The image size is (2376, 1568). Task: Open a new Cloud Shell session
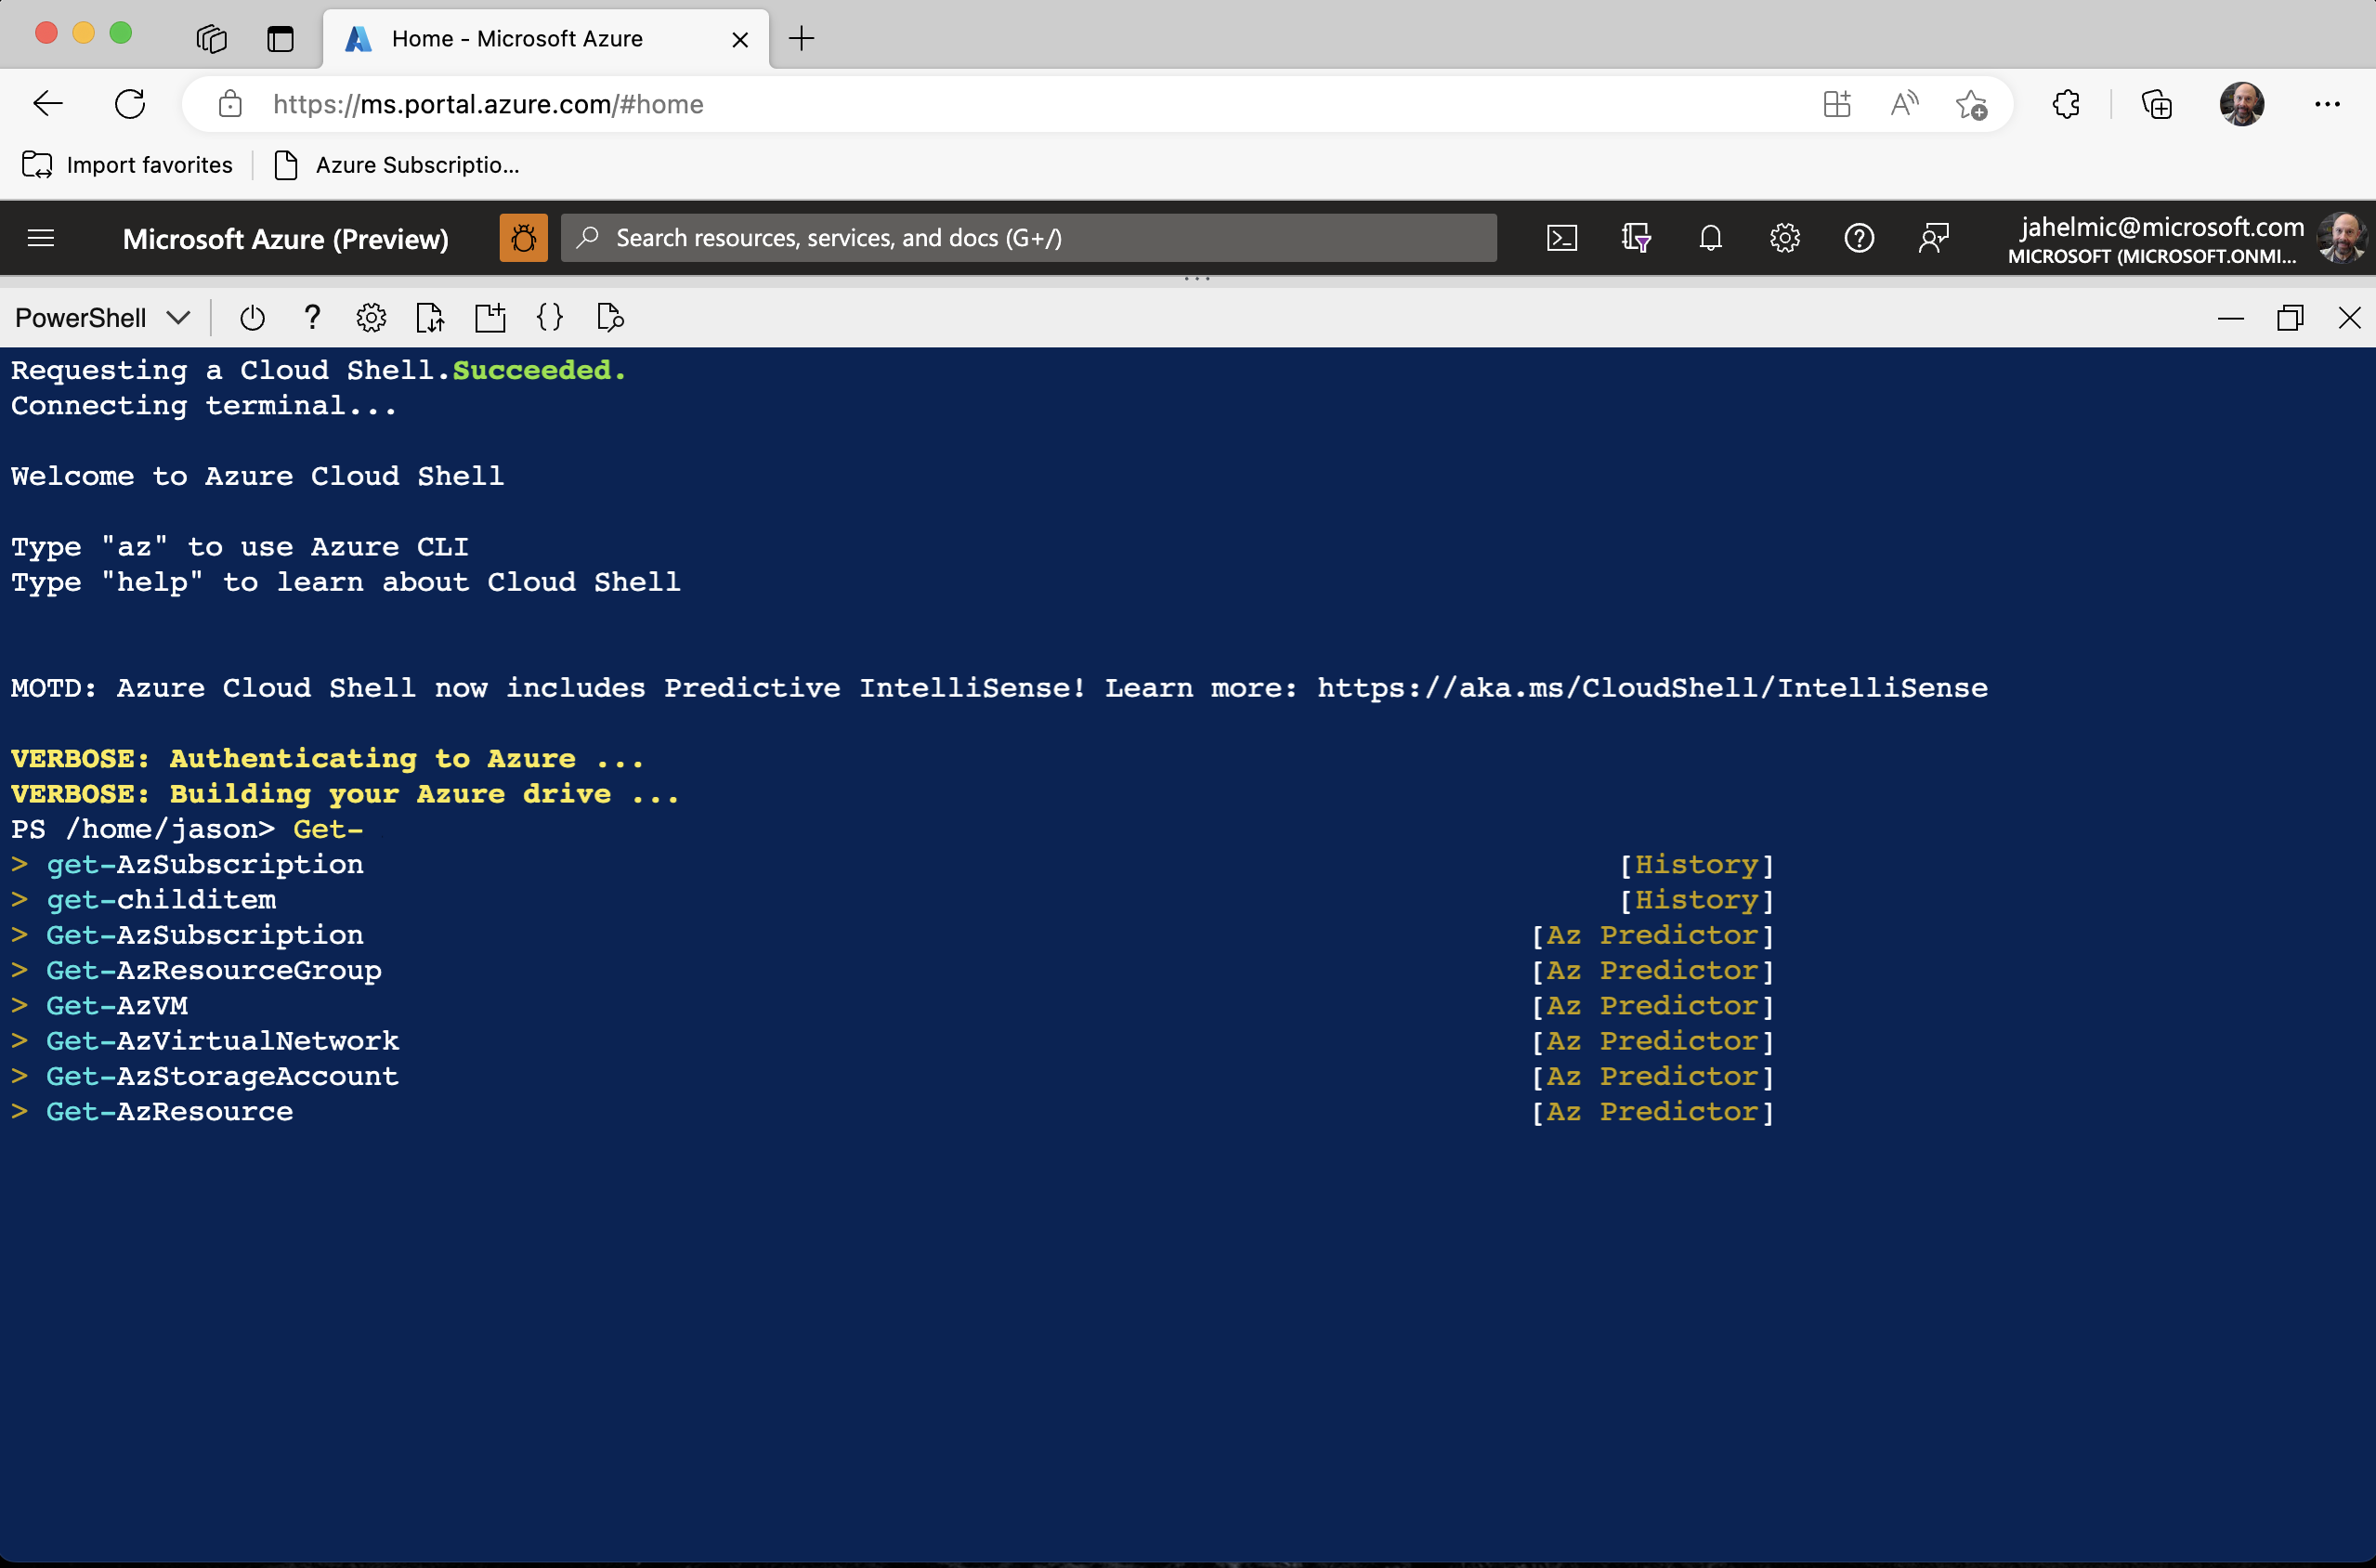pyautogui.click(x=490, y=317)
